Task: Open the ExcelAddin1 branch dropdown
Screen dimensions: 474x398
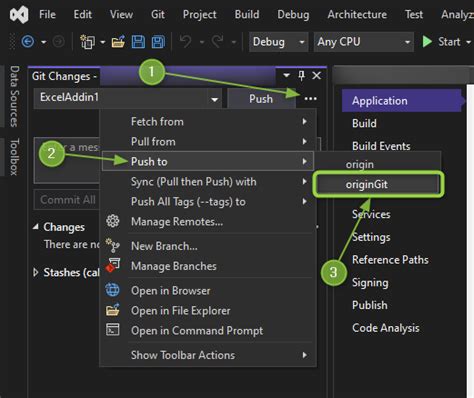Action: click(x=128, y=98)
